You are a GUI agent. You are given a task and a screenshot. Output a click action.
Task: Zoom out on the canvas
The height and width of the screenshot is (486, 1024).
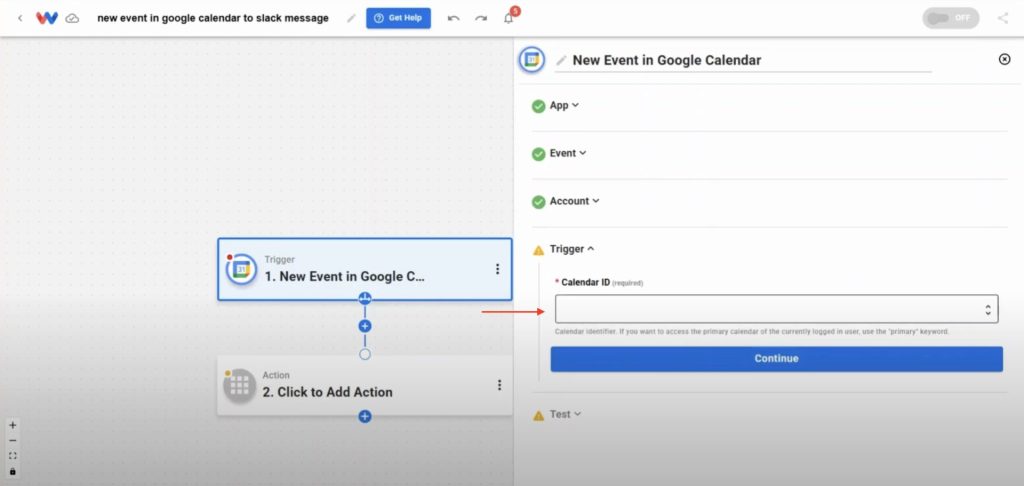tap(12, 441)
